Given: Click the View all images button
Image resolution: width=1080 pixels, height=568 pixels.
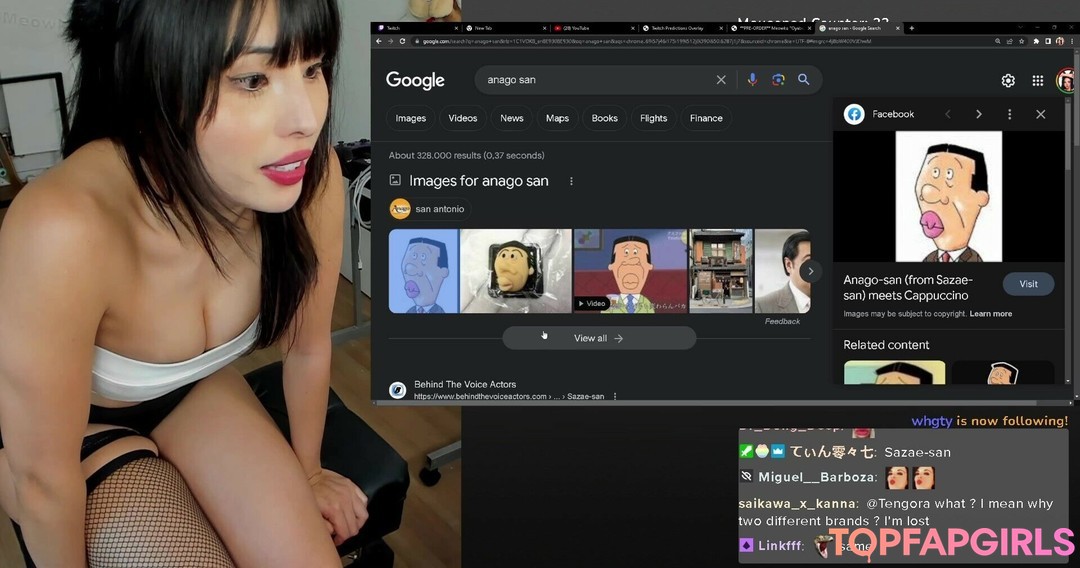Looking at the screenshot, I should (598, 338).
